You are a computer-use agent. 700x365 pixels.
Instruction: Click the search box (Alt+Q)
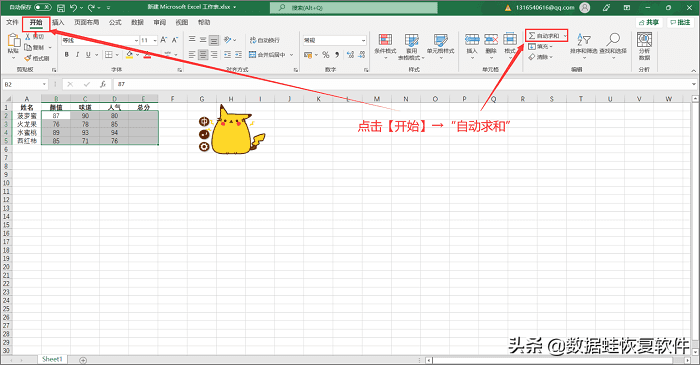(354, 8)
